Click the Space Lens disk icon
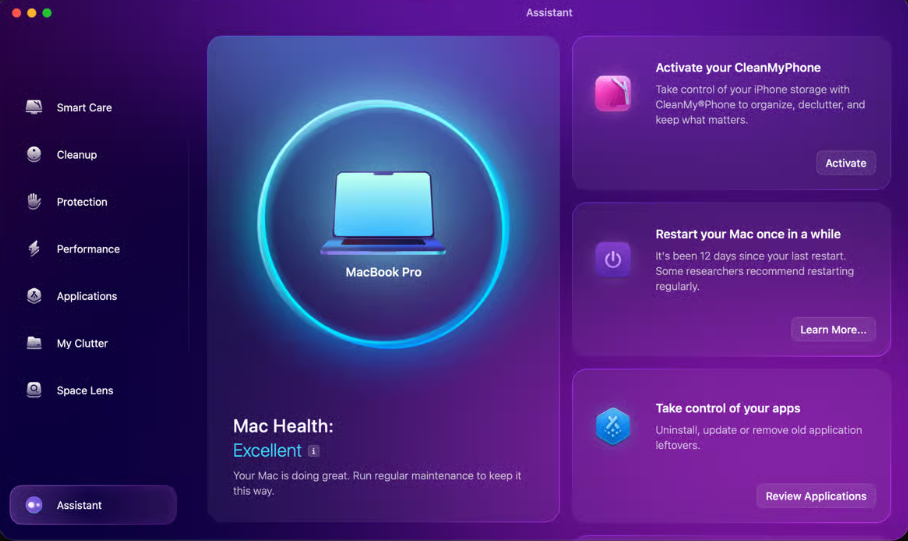The width and height of the screenshot is (908, 541). coord(34,390)
